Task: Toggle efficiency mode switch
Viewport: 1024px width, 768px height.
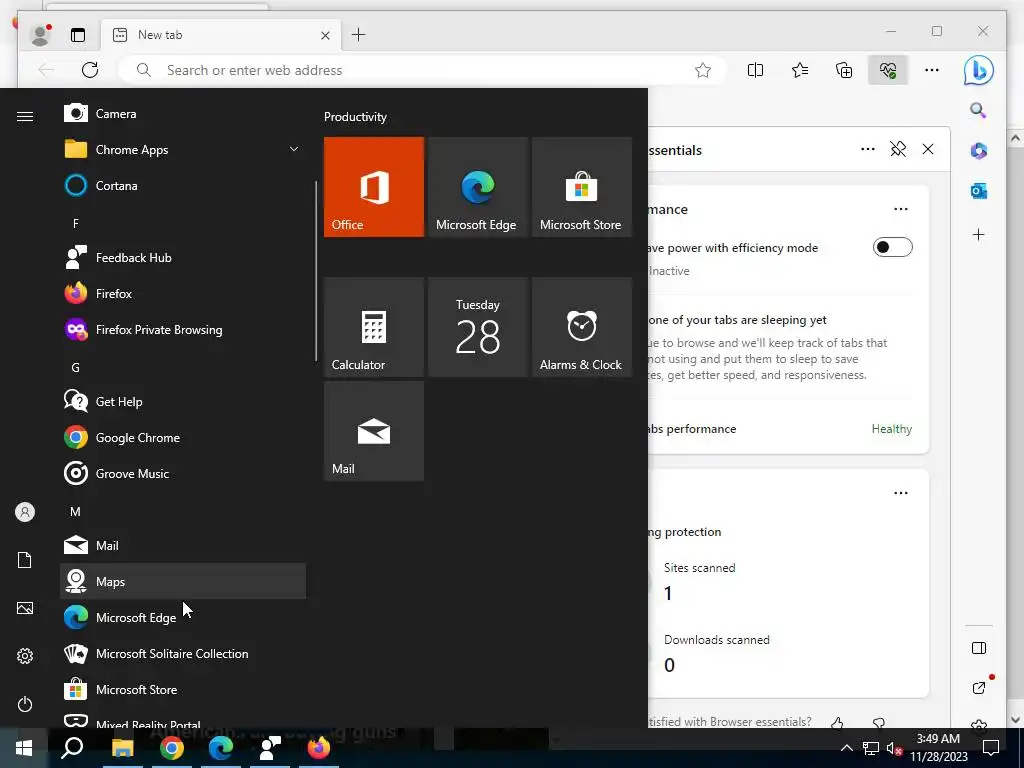Action: [892, 247]
